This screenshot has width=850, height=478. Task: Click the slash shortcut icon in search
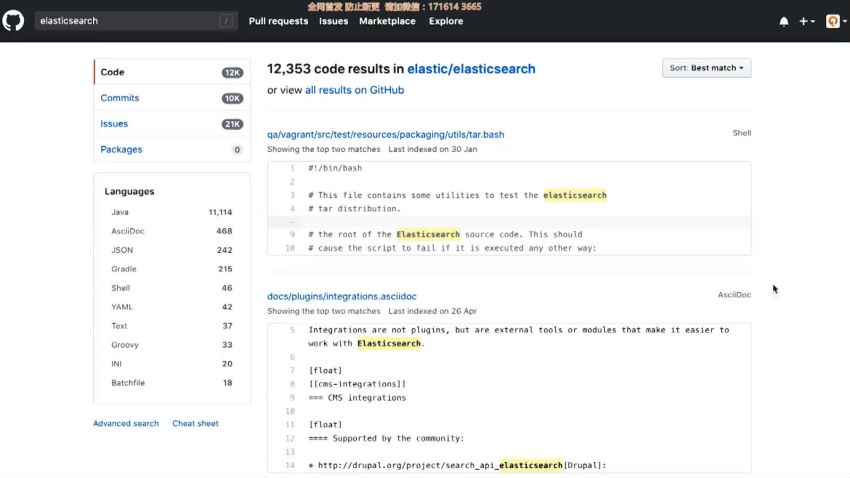[x=227, y=21]
